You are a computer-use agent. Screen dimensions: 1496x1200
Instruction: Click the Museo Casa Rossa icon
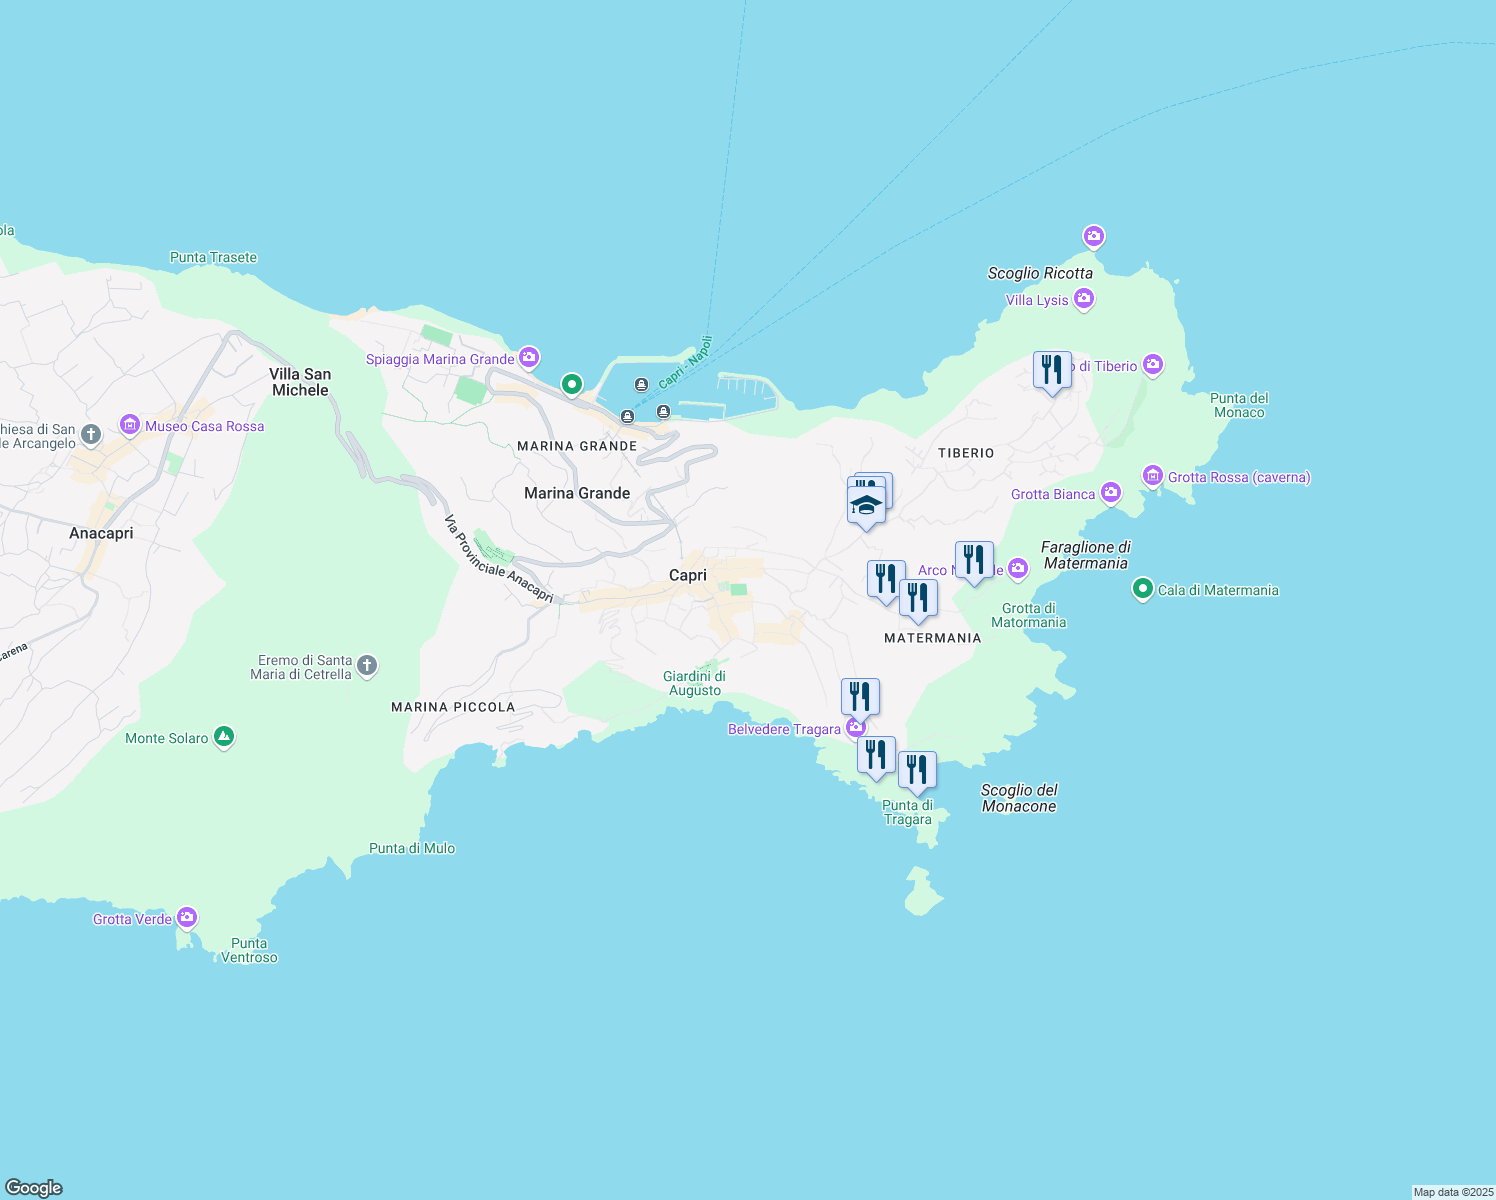coord(130,425)
